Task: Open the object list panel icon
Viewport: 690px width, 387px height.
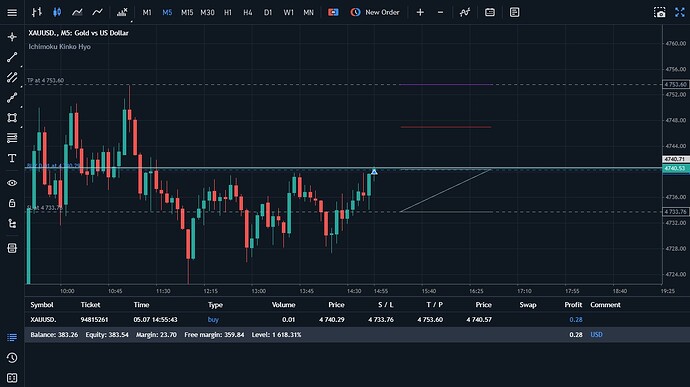Action: (x=12, y=248)
